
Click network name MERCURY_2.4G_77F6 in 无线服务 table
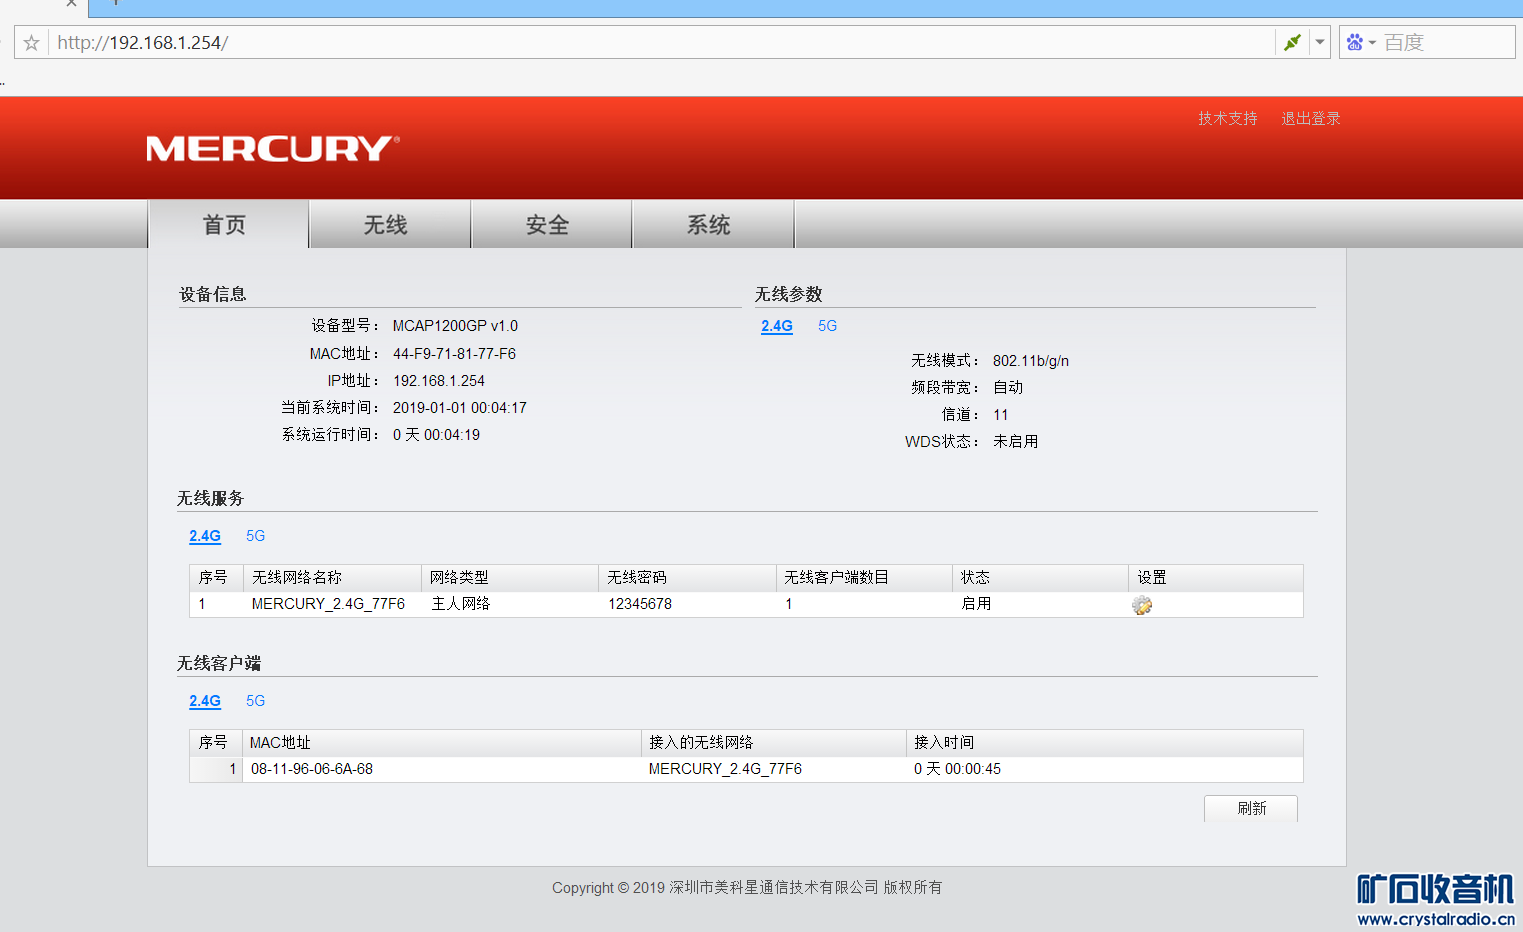pyautogui.click(x=328, y=604)
